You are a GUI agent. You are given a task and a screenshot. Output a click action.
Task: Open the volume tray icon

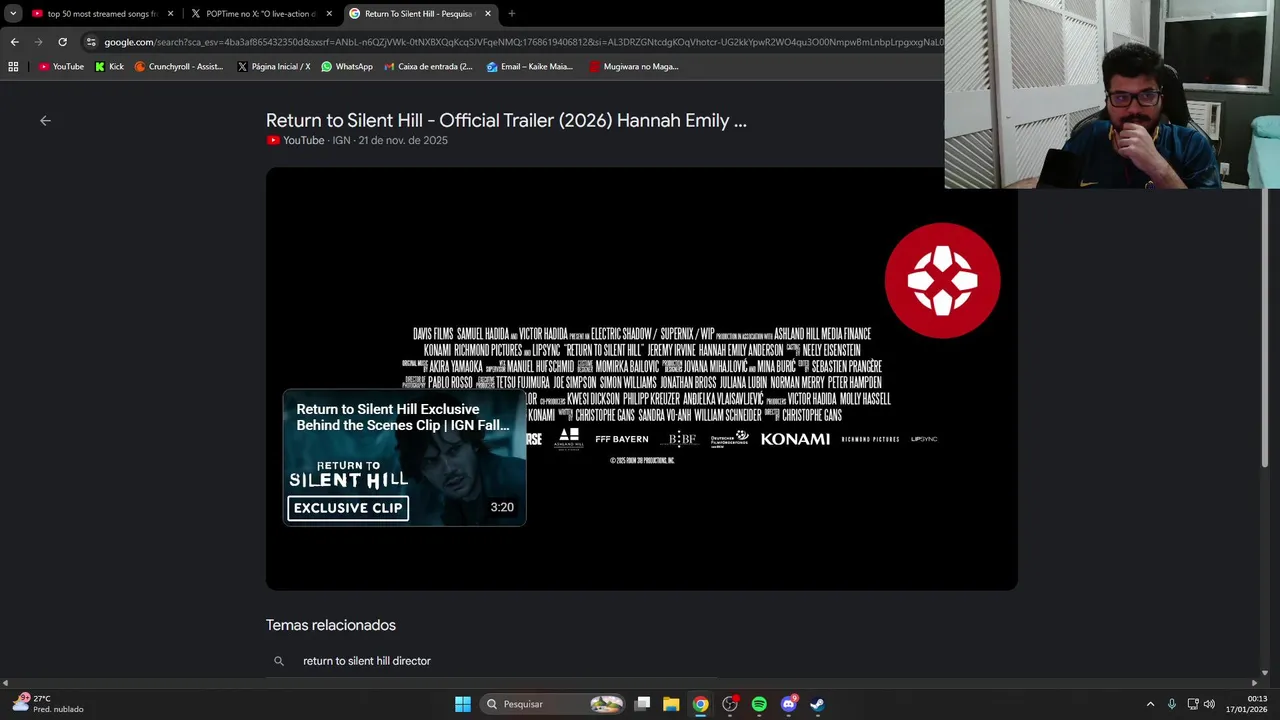(1209, 704)
